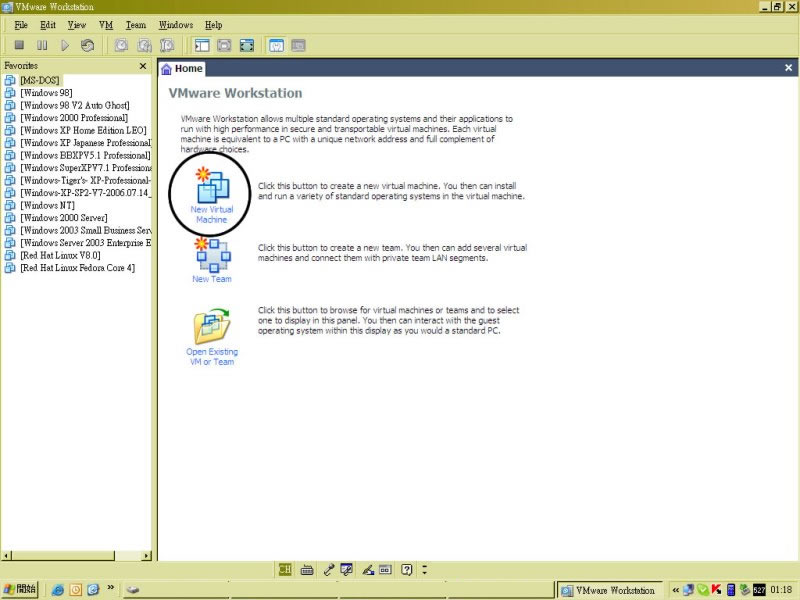Click the handwriting pad icon on language bar

point(346,570)
